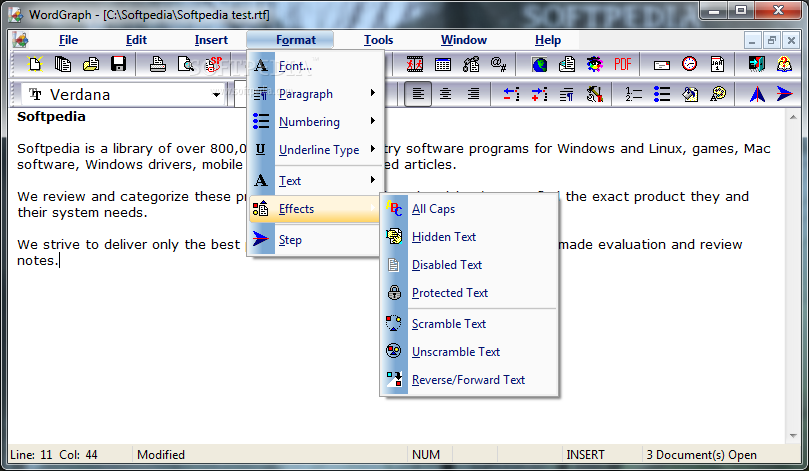Choose Scramble Text
809x471 pixels.
click(469, 323)
